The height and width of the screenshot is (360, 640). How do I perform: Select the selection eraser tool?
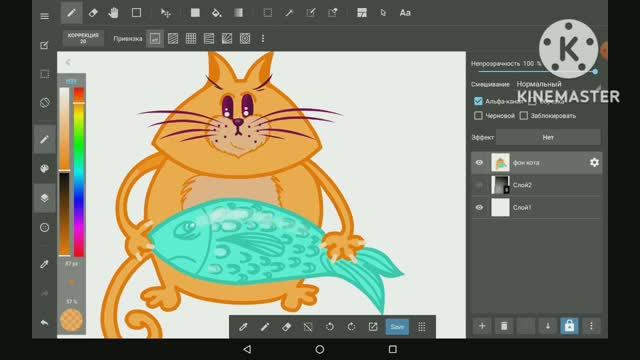point(333,13)
